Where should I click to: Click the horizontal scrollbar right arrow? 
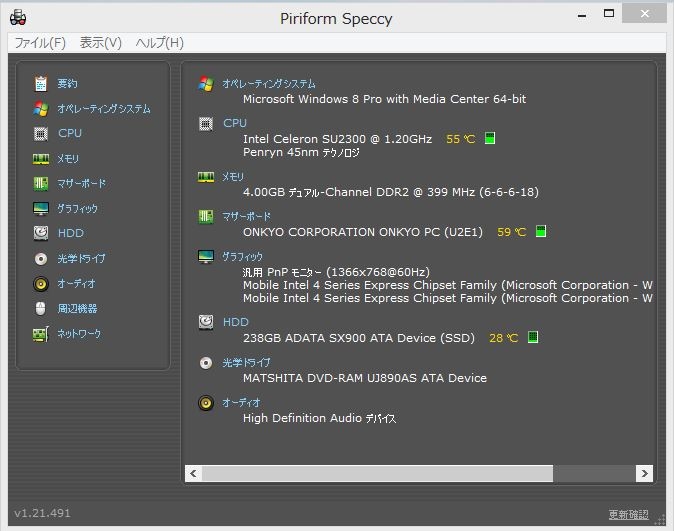point(645,473)
